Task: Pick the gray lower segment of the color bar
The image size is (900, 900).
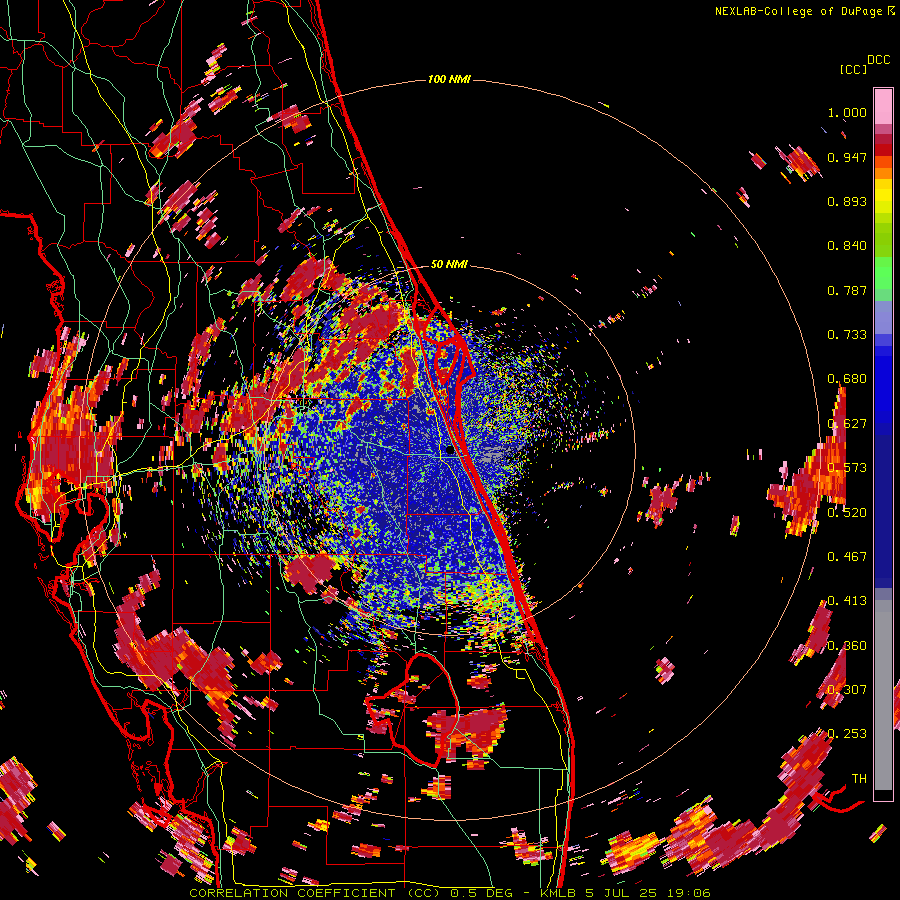Action: (883, 695)
